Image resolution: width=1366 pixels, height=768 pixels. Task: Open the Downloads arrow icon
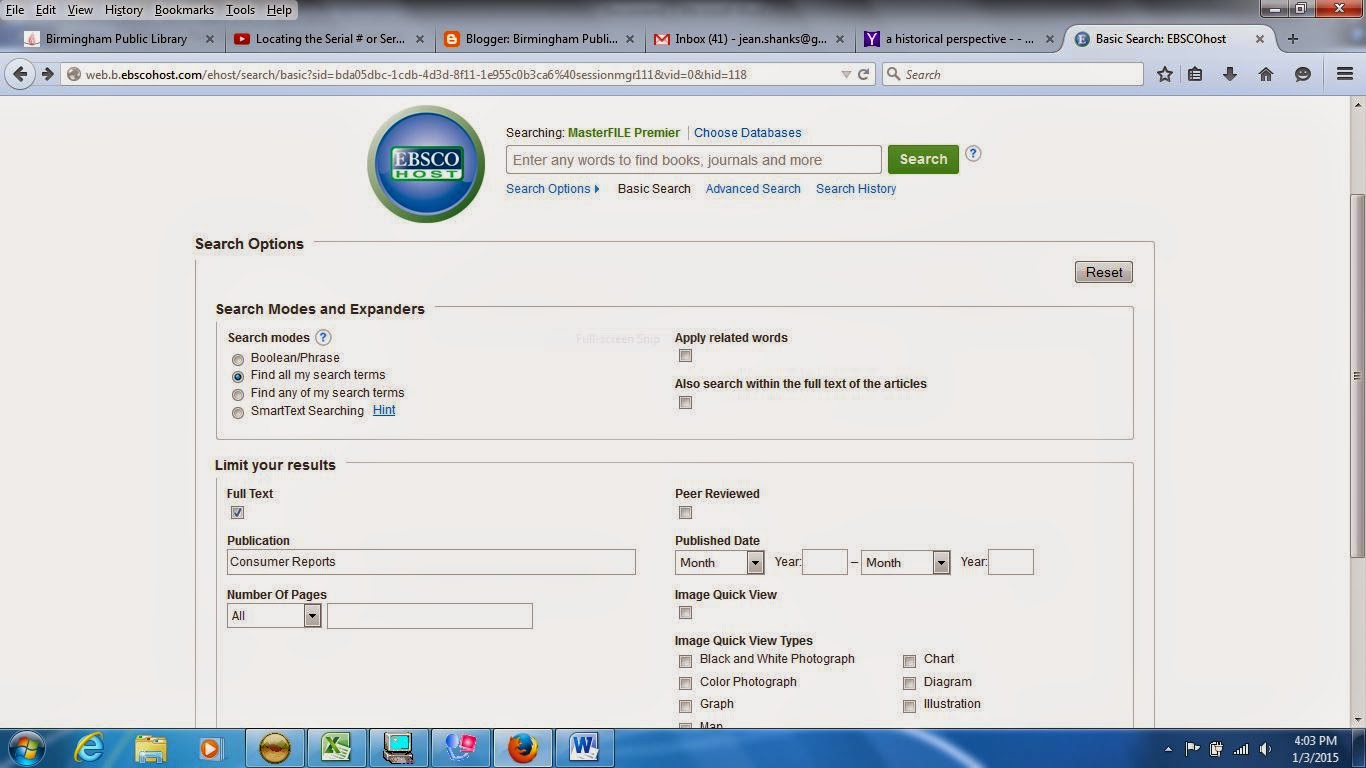coord(1230,74)
